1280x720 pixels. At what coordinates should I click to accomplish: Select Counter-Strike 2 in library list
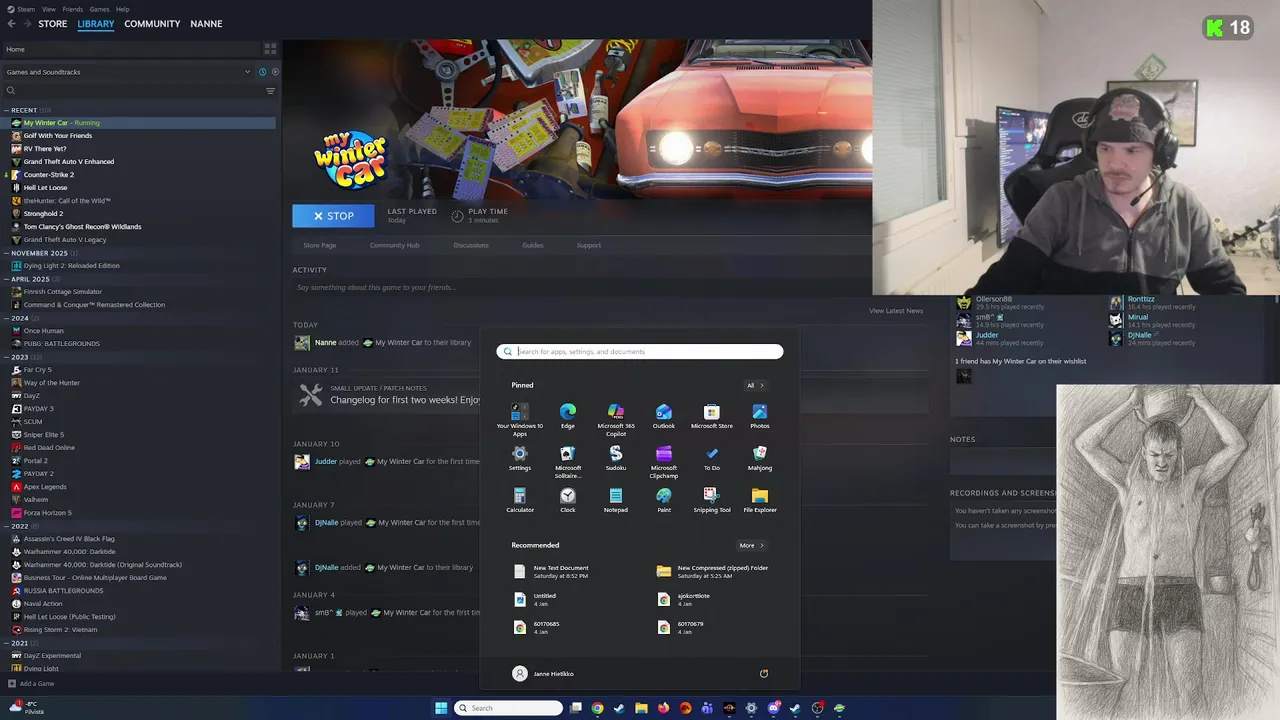click(48, 175)
